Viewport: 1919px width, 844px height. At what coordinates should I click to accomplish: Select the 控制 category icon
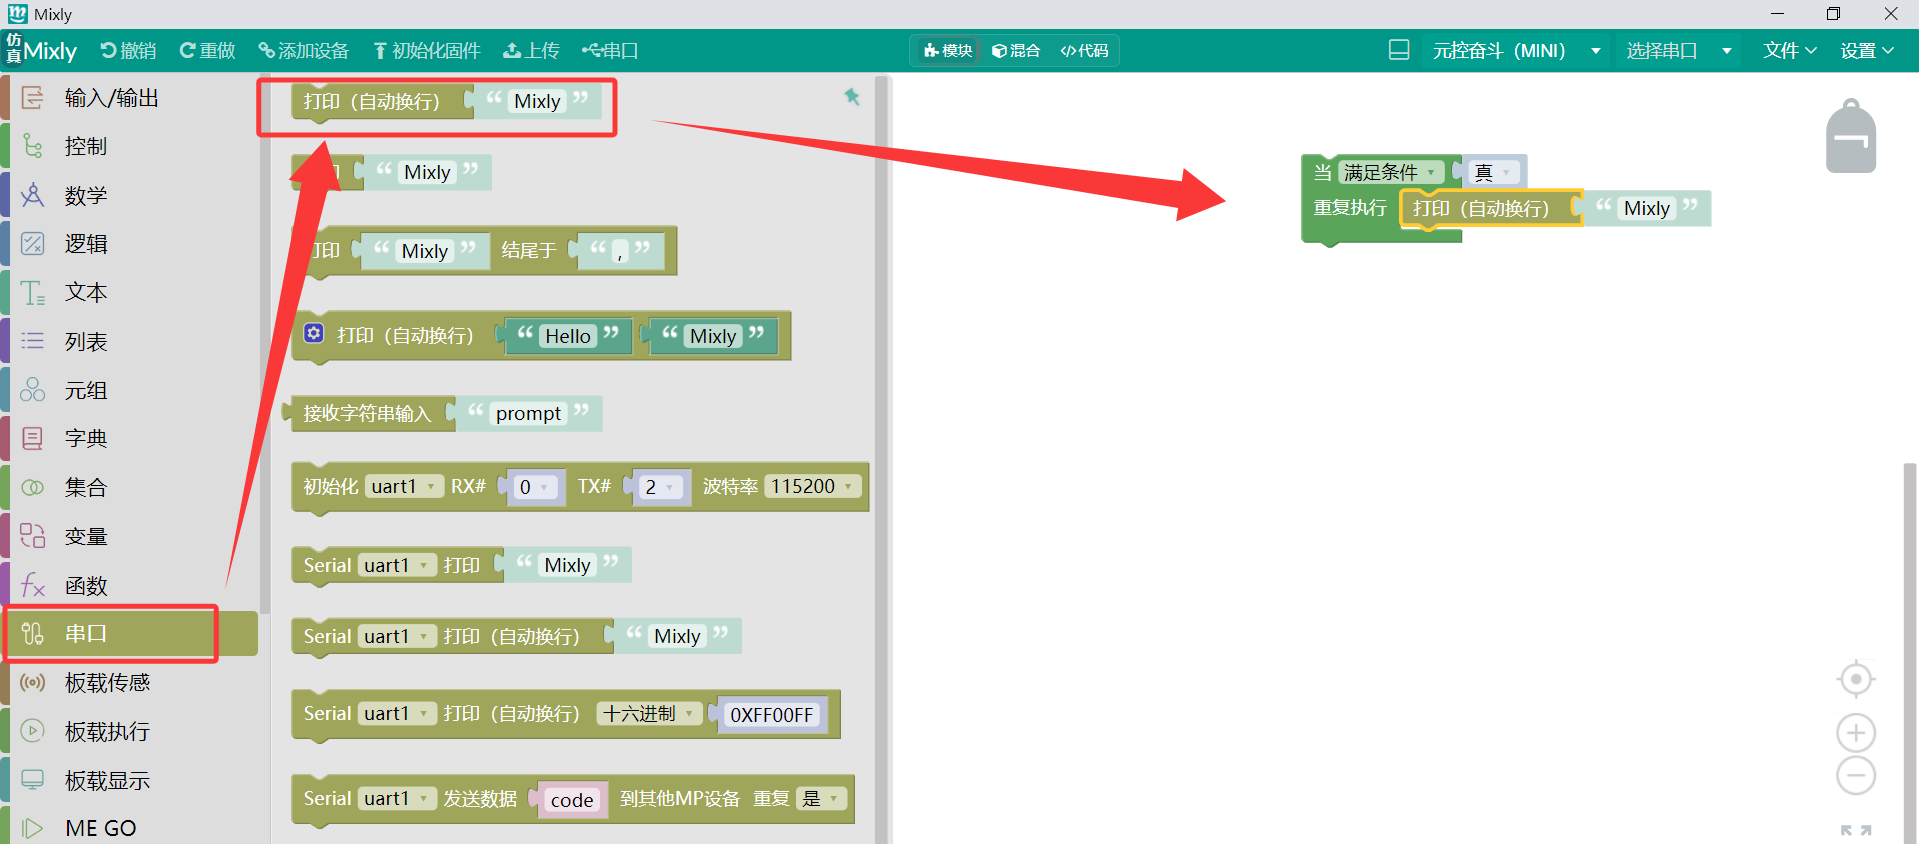(x=33, y=146)
